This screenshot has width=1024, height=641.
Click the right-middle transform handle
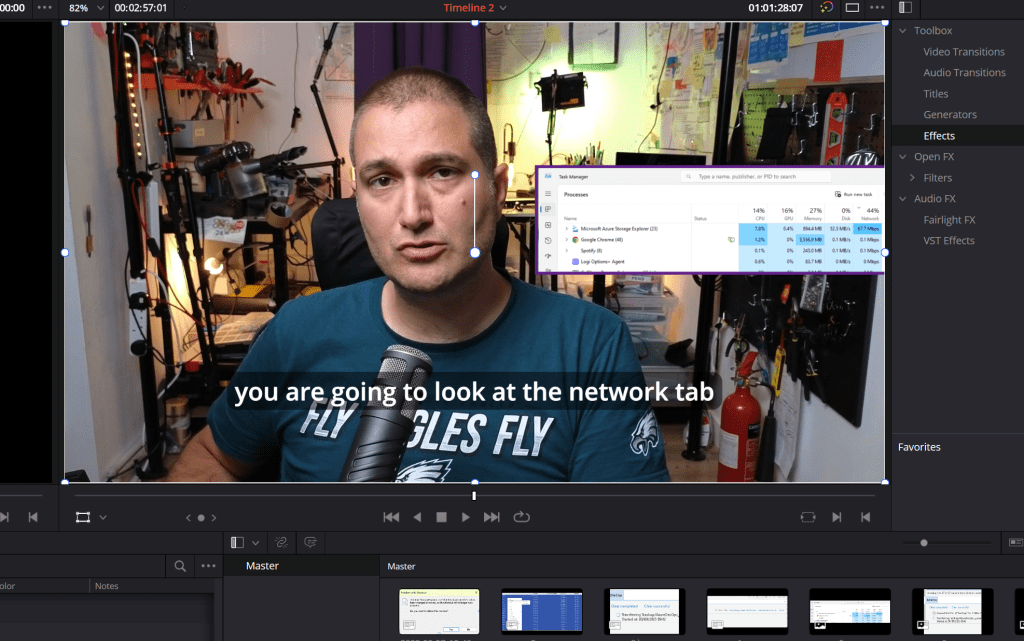[x=885, y=253]
